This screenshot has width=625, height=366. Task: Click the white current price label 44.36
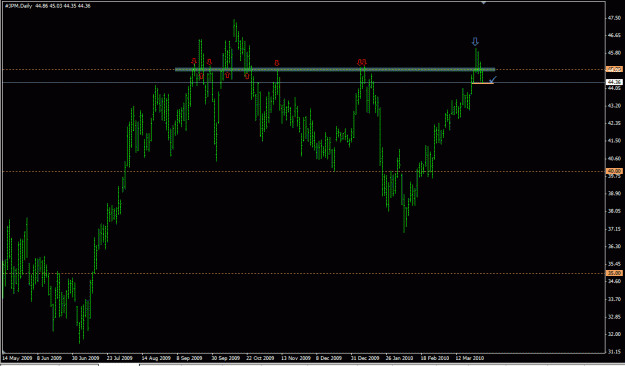614,82
